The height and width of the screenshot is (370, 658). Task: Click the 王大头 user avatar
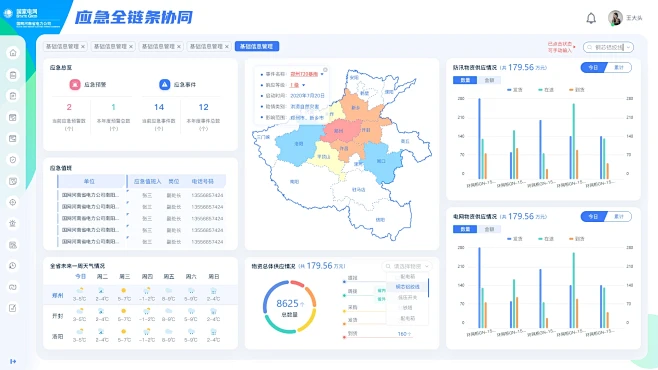coord(615,18)
